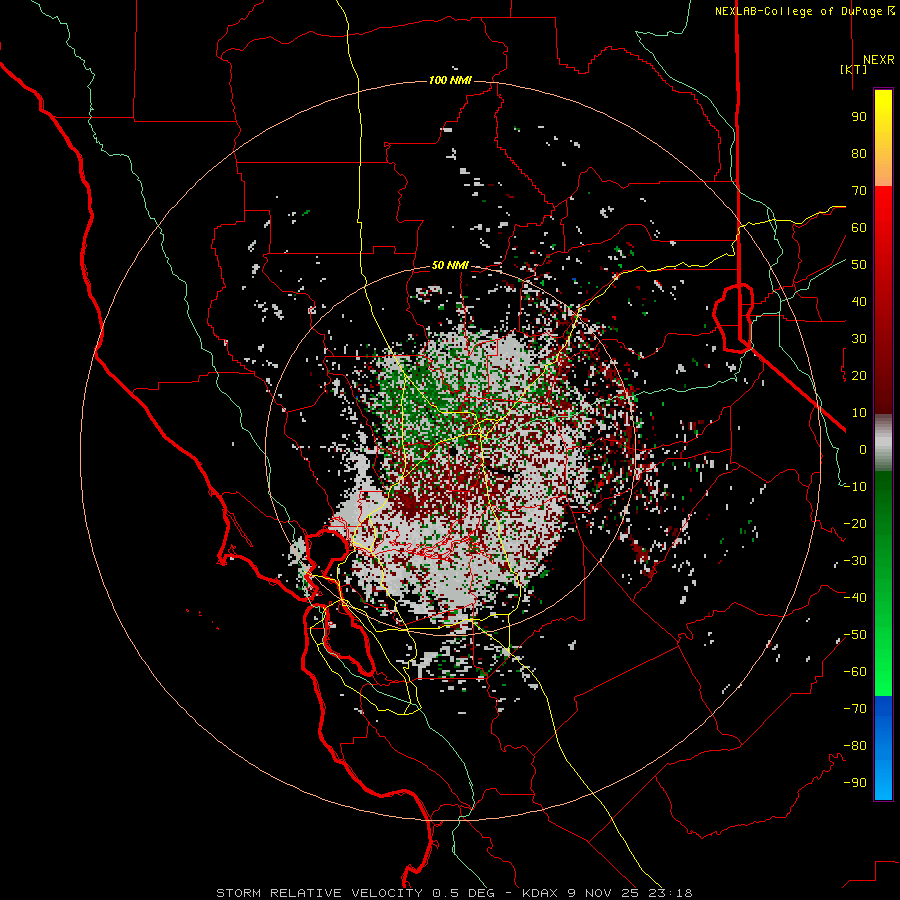Click the "100 NMI" range ring label
This screenshot has width=900, height=900.
pos(450,80)
